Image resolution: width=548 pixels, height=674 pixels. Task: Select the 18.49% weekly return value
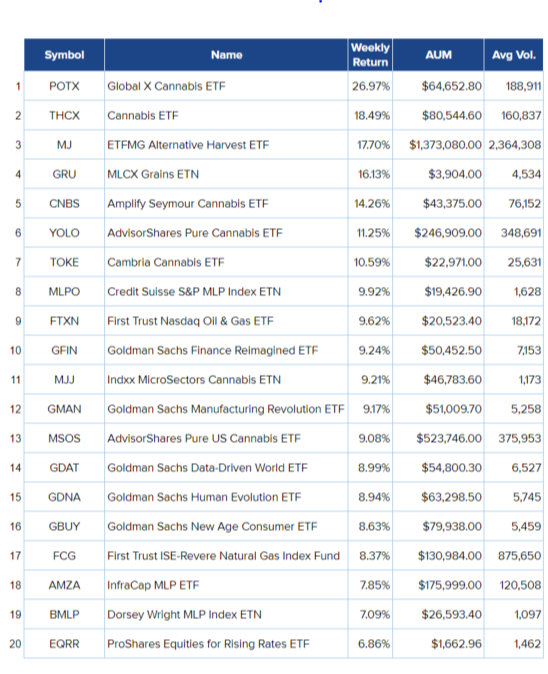pyautogui.click(x=372, y=116)
